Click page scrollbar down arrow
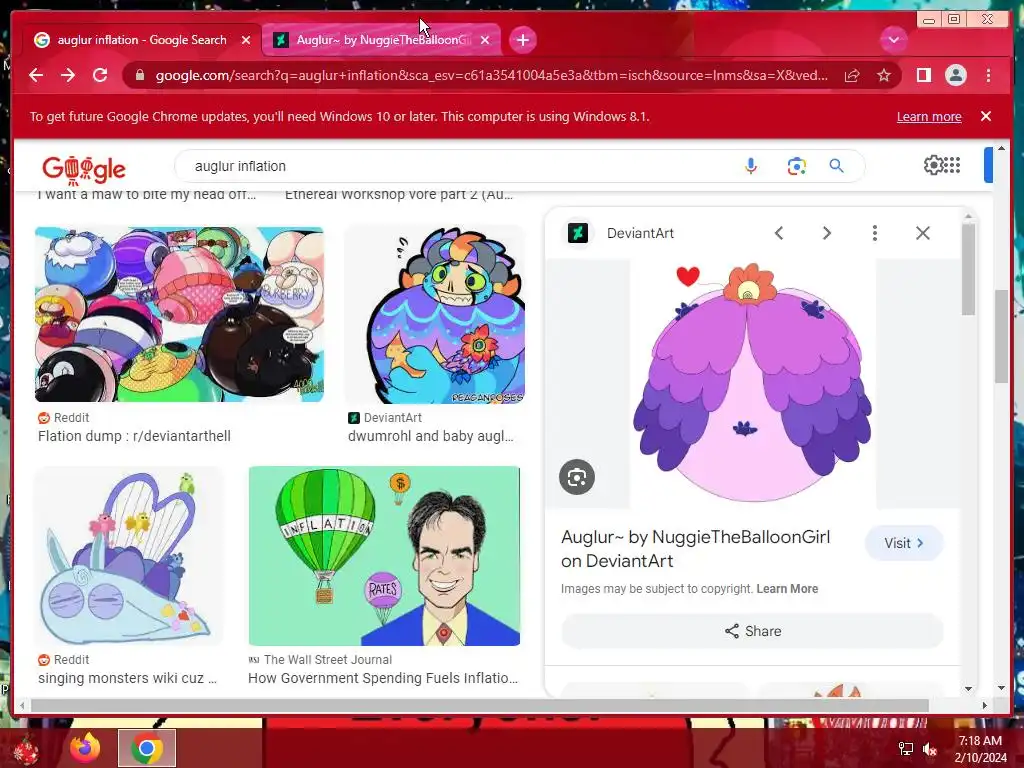 coord(1001,688)
